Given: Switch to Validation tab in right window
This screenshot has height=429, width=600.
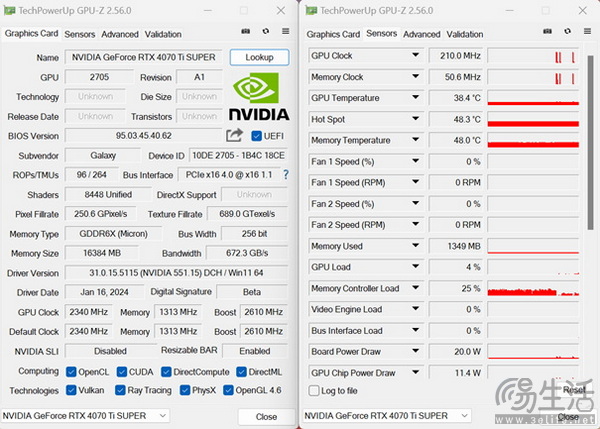Looking at the screenshot, I should pyautogui.click(x=465, y=34).
